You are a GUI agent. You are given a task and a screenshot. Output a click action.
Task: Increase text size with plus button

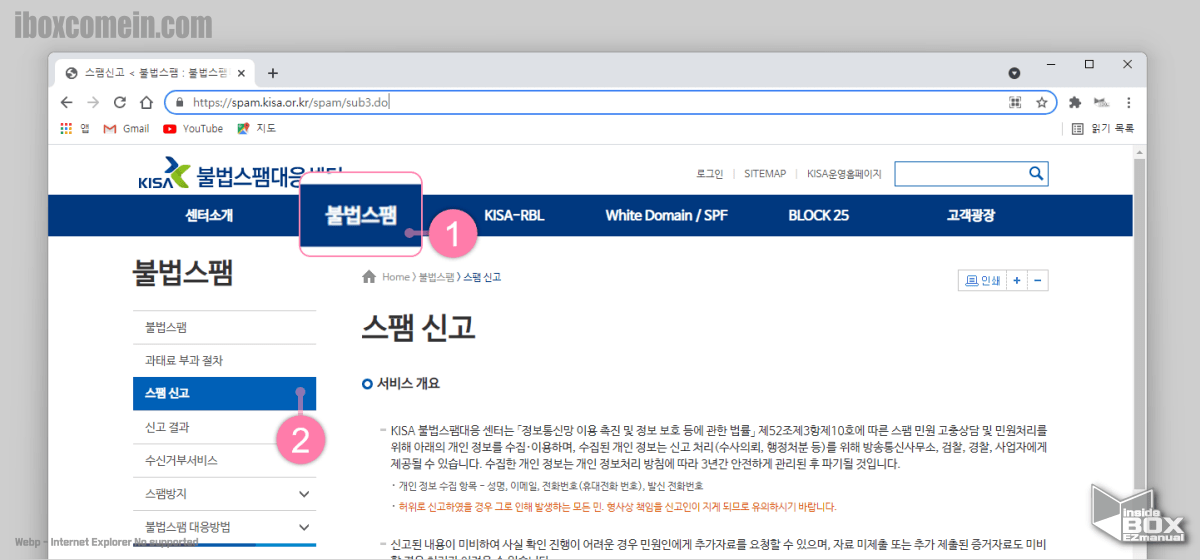[x=1016, y=281]
